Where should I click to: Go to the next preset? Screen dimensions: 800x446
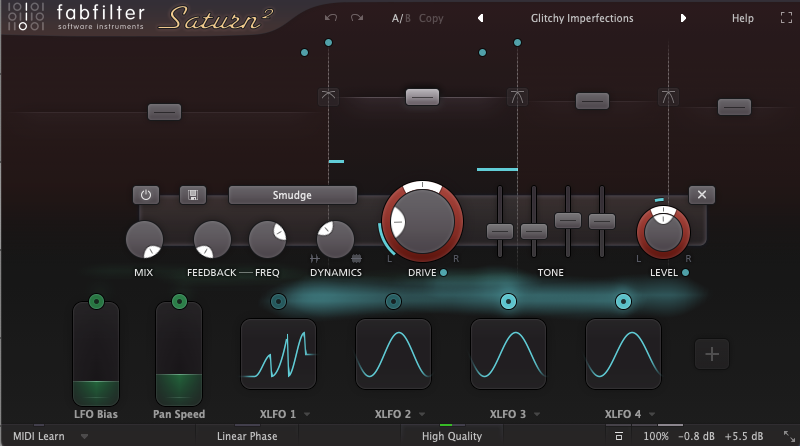pos(683,18)
